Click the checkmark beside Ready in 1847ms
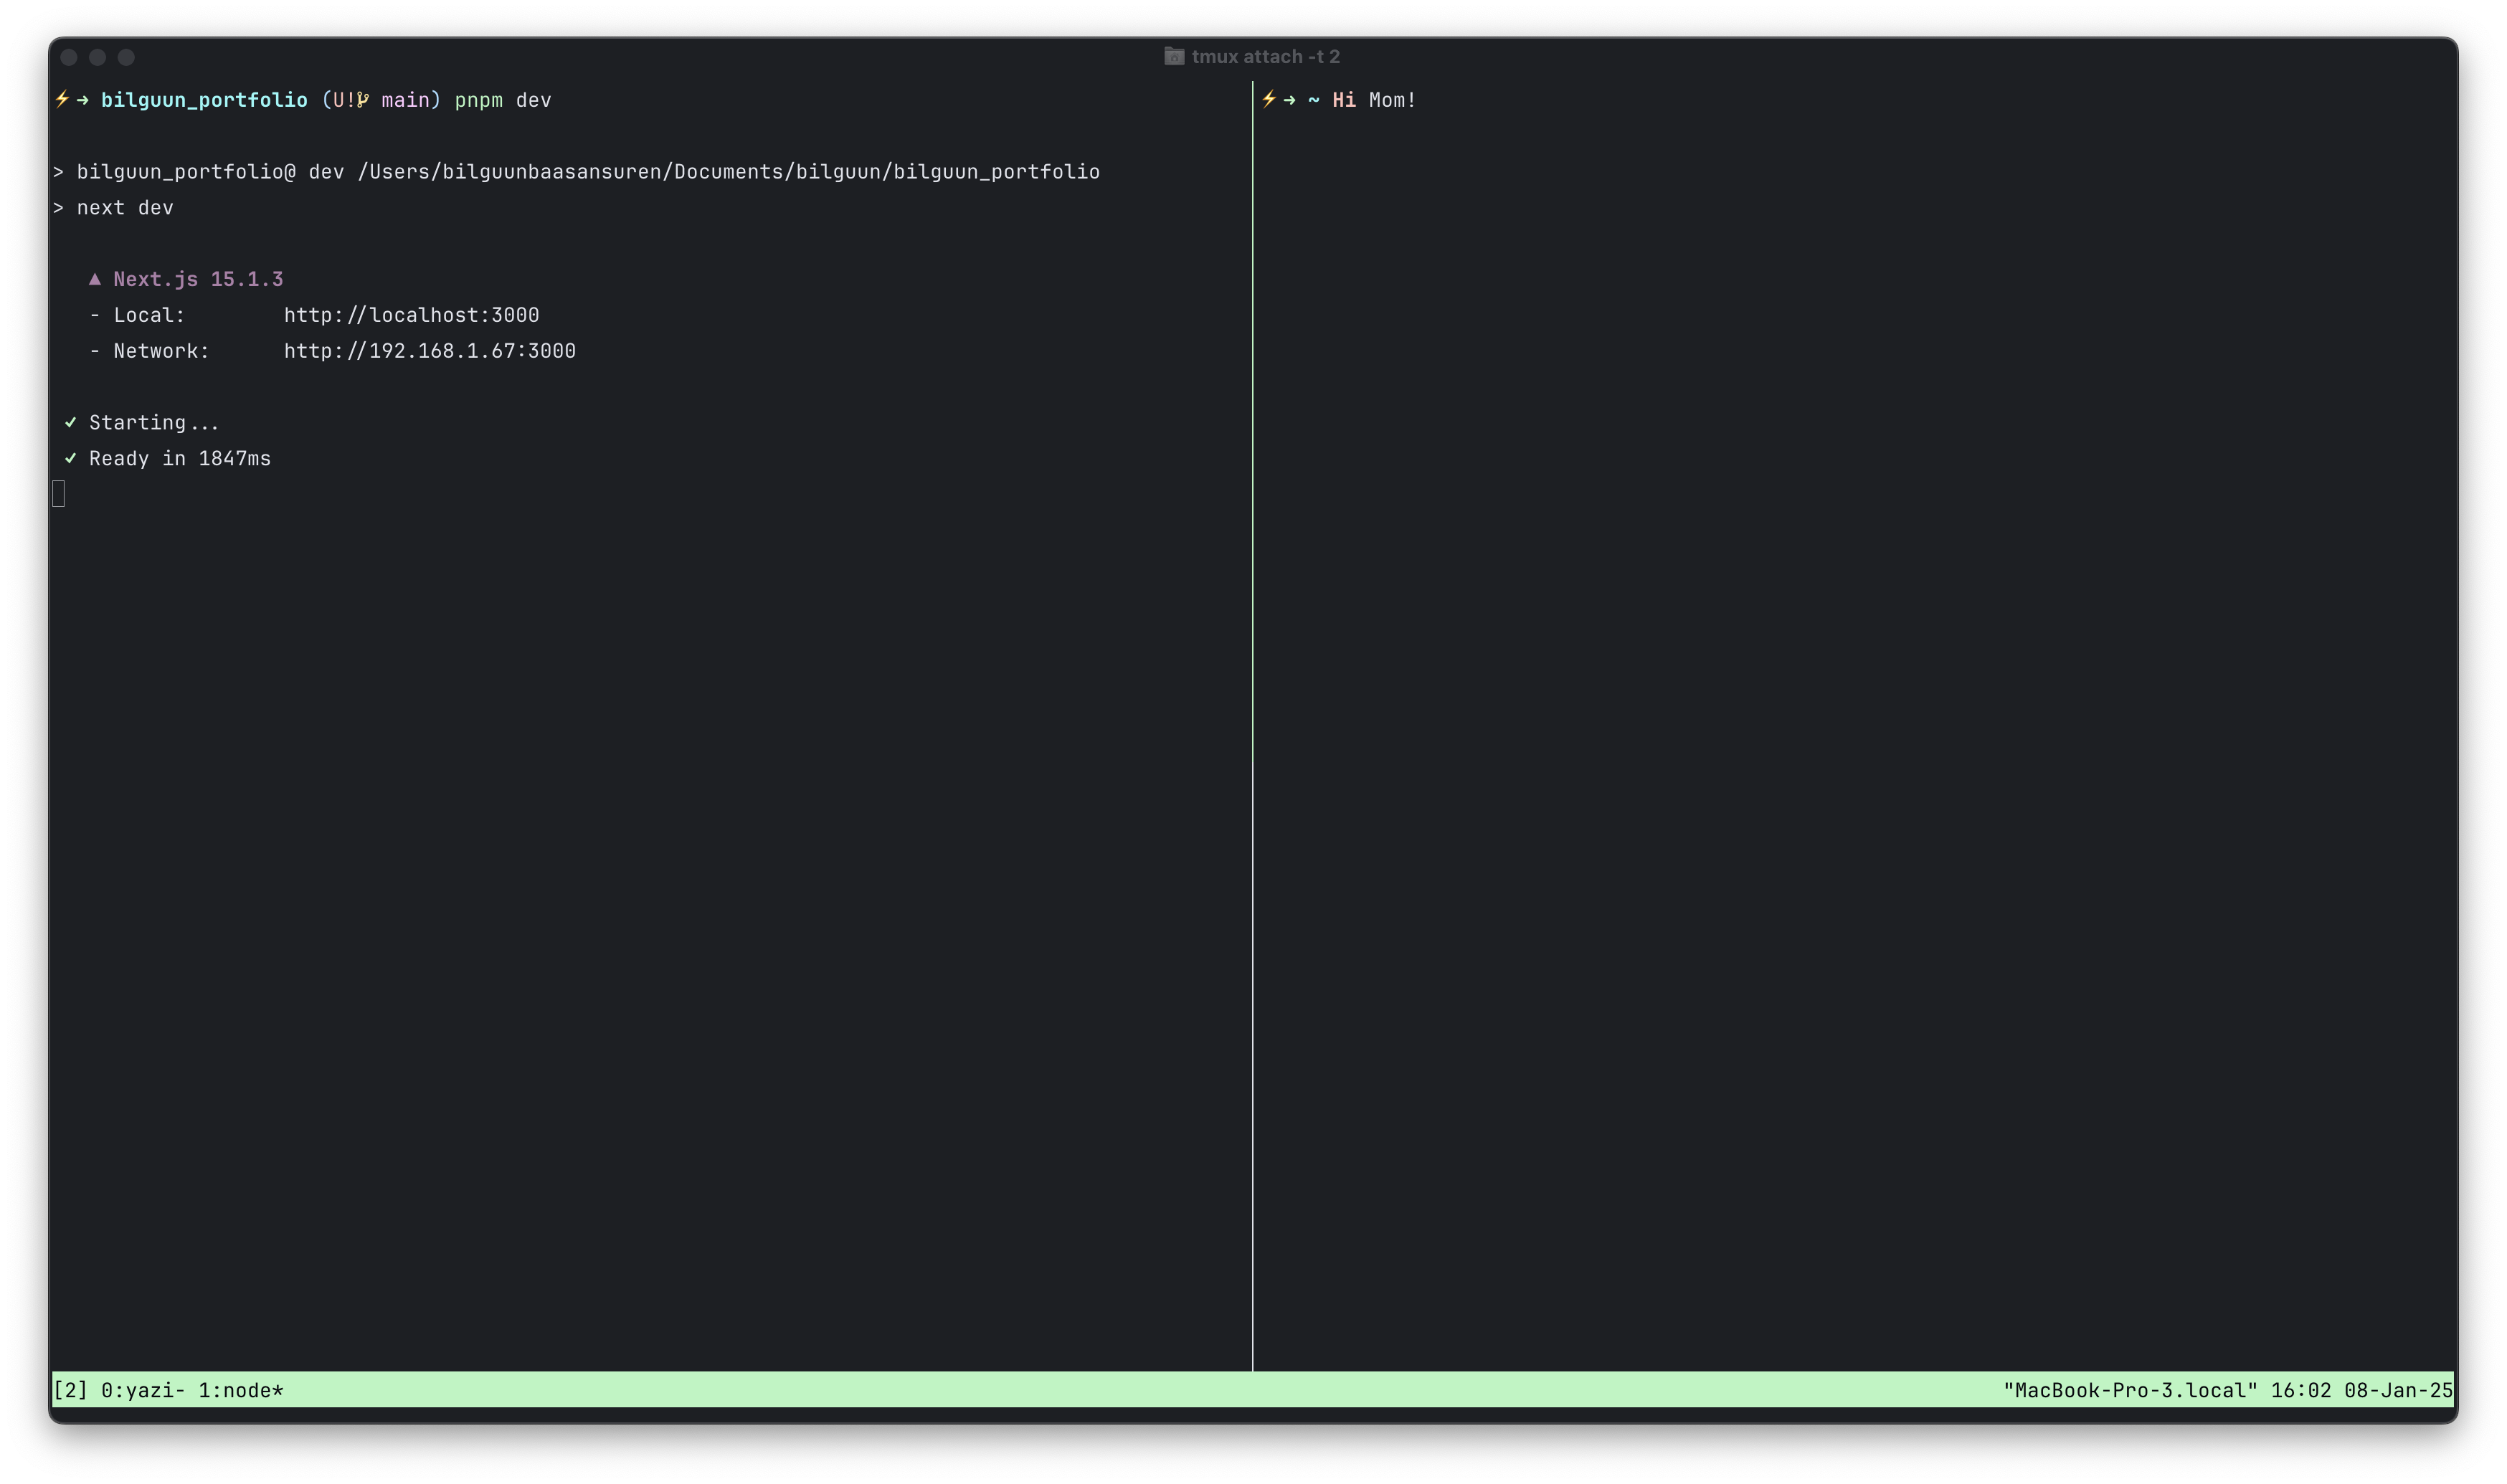Screen dimensions: 2507x1484 [x=70, y=458]
